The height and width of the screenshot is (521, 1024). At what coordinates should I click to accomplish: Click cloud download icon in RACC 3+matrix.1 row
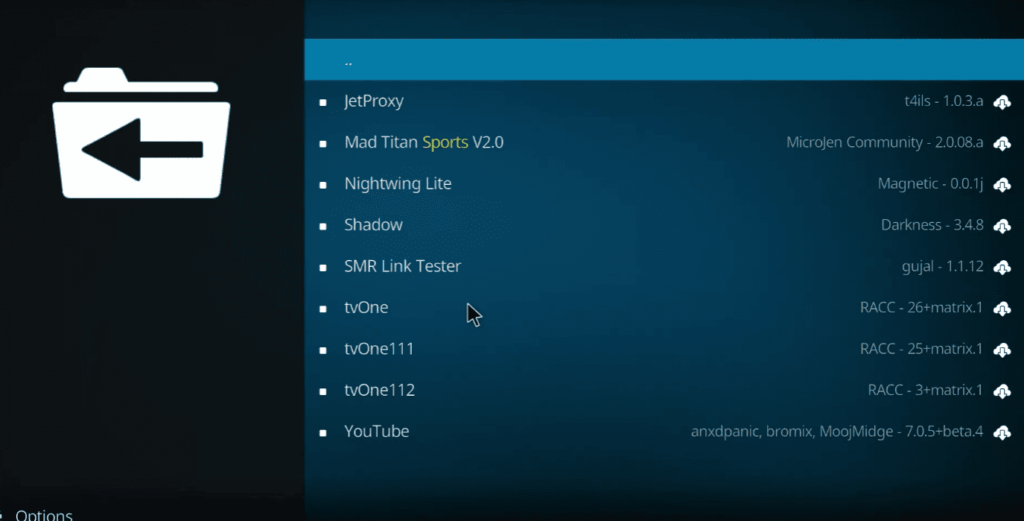point(1002,390)
